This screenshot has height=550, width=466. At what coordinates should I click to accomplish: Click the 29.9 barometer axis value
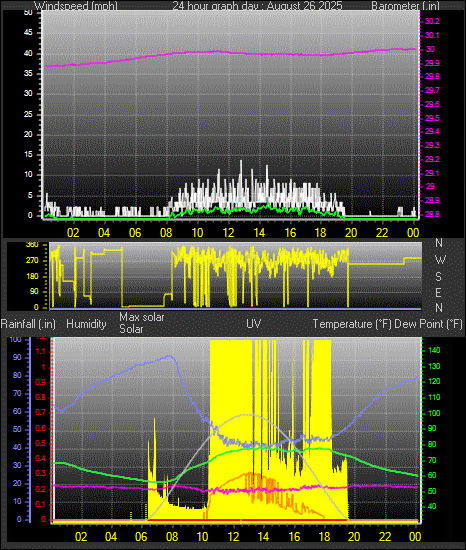[432, 63]
